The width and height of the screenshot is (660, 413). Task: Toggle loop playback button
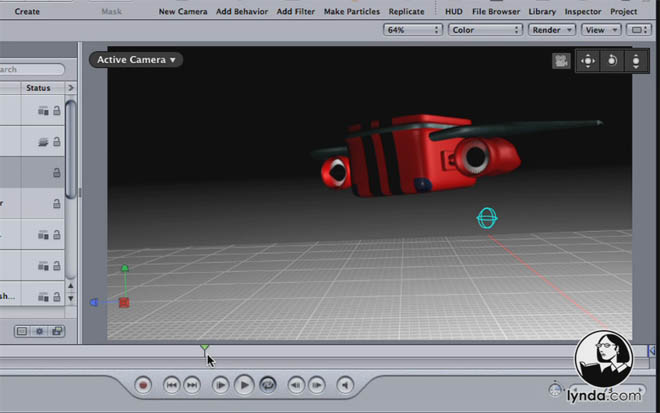click(268, 385)
